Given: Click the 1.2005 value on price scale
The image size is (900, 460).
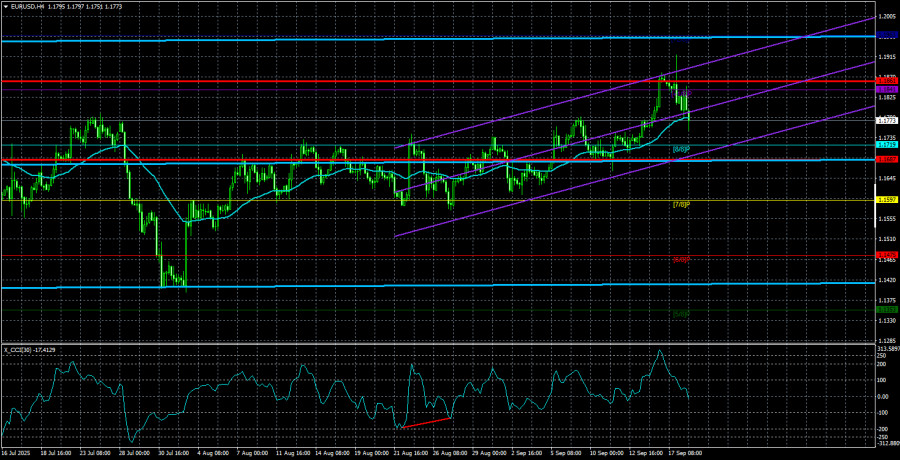Looking at the screenshot, I should [x=886, y=17].
